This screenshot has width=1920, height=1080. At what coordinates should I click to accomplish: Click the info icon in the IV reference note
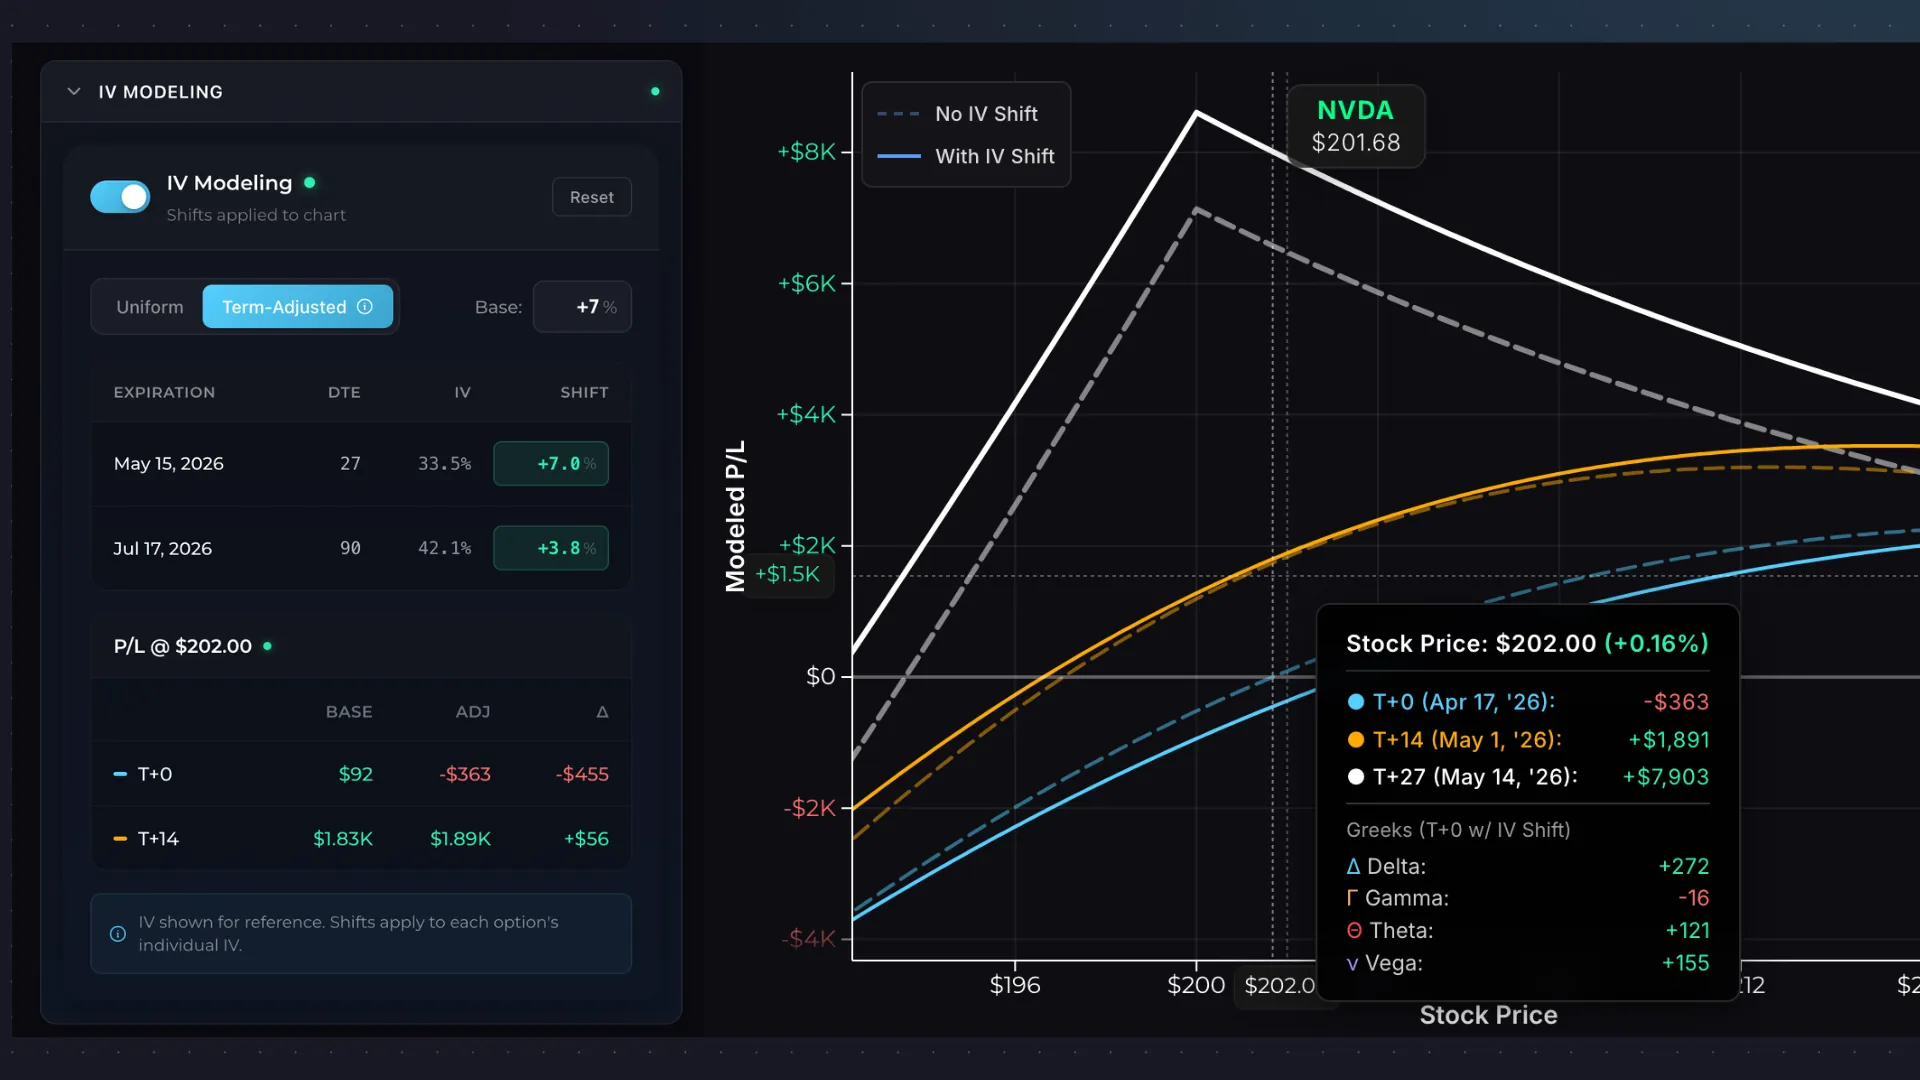(117, 934)
